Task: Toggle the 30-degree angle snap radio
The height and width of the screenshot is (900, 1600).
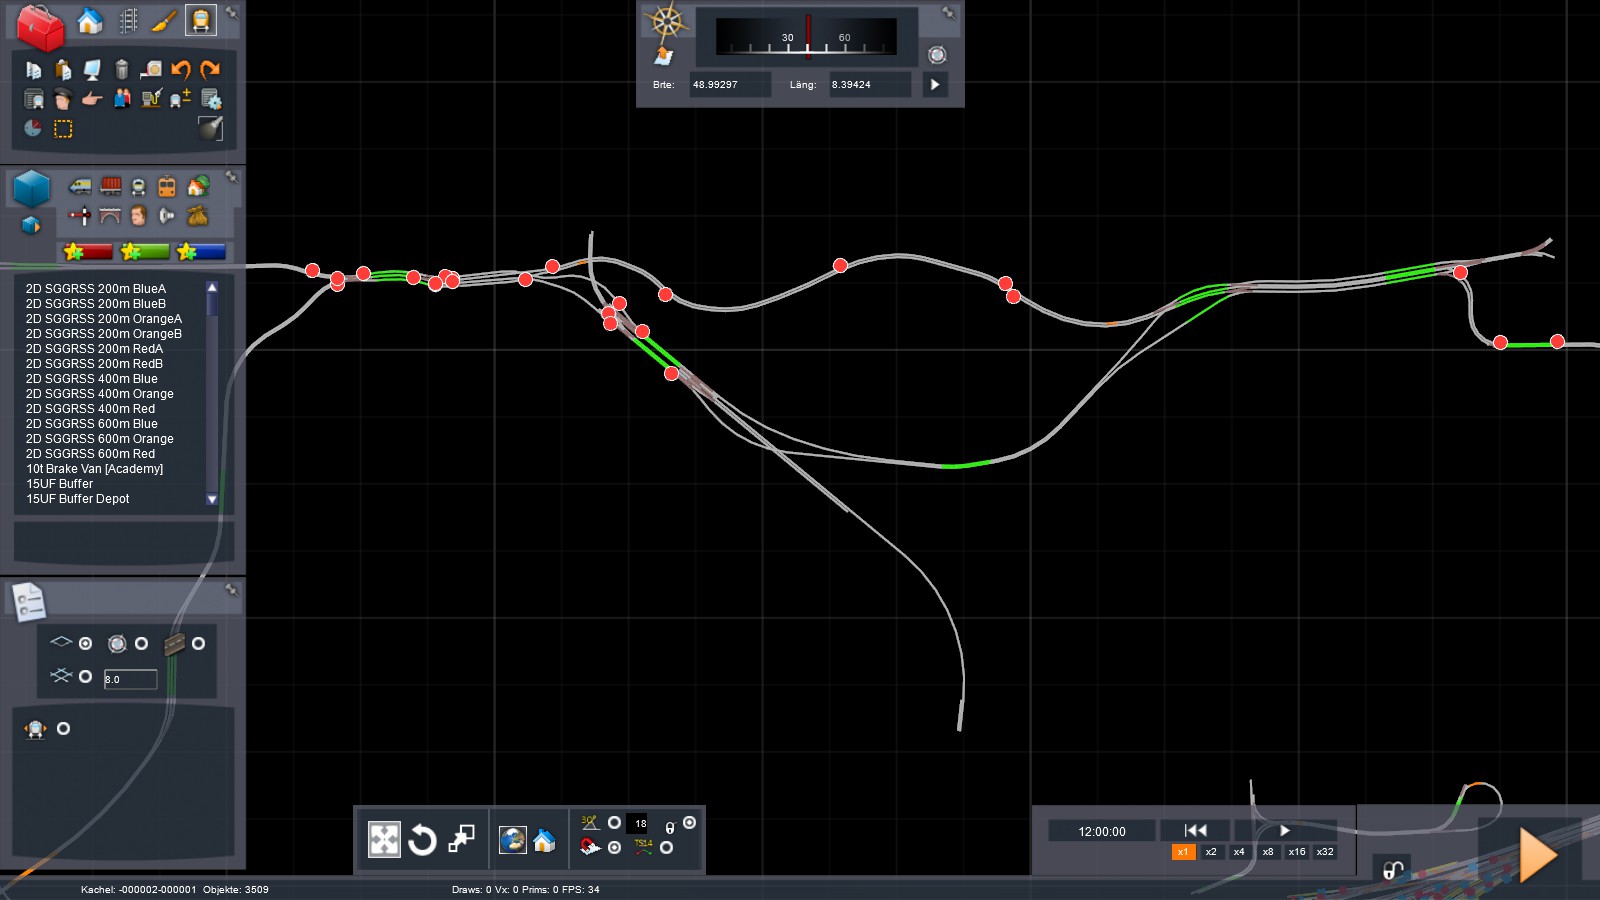Action: pyautogui.click(x=614, y=823)
